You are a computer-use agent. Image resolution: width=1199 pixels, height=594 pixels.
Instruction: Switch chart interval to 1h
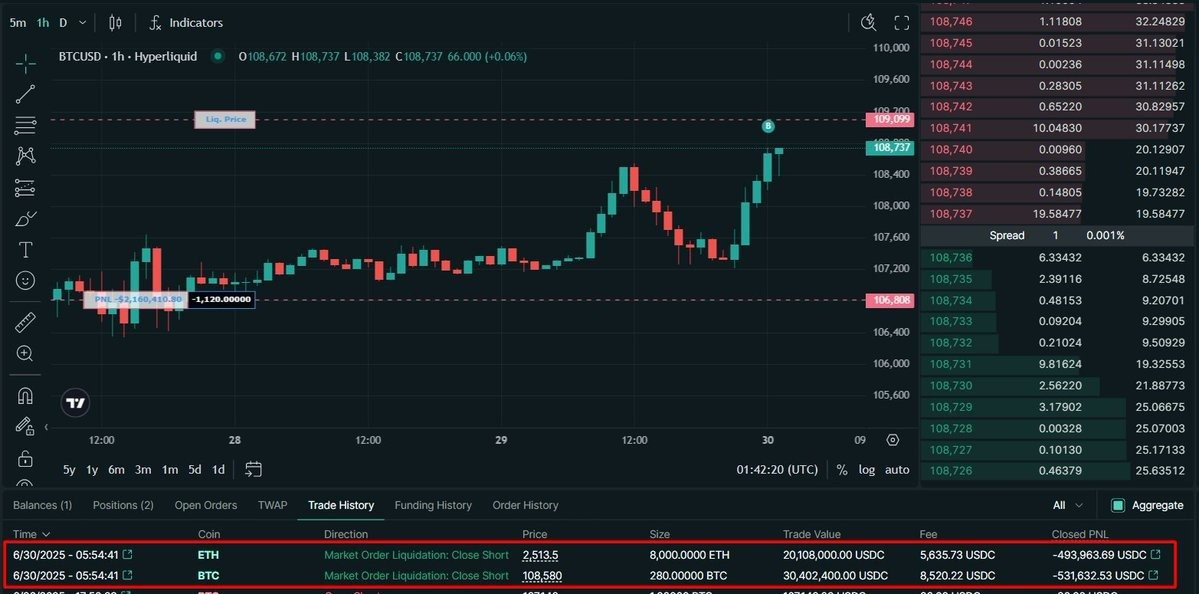(43, 23)
